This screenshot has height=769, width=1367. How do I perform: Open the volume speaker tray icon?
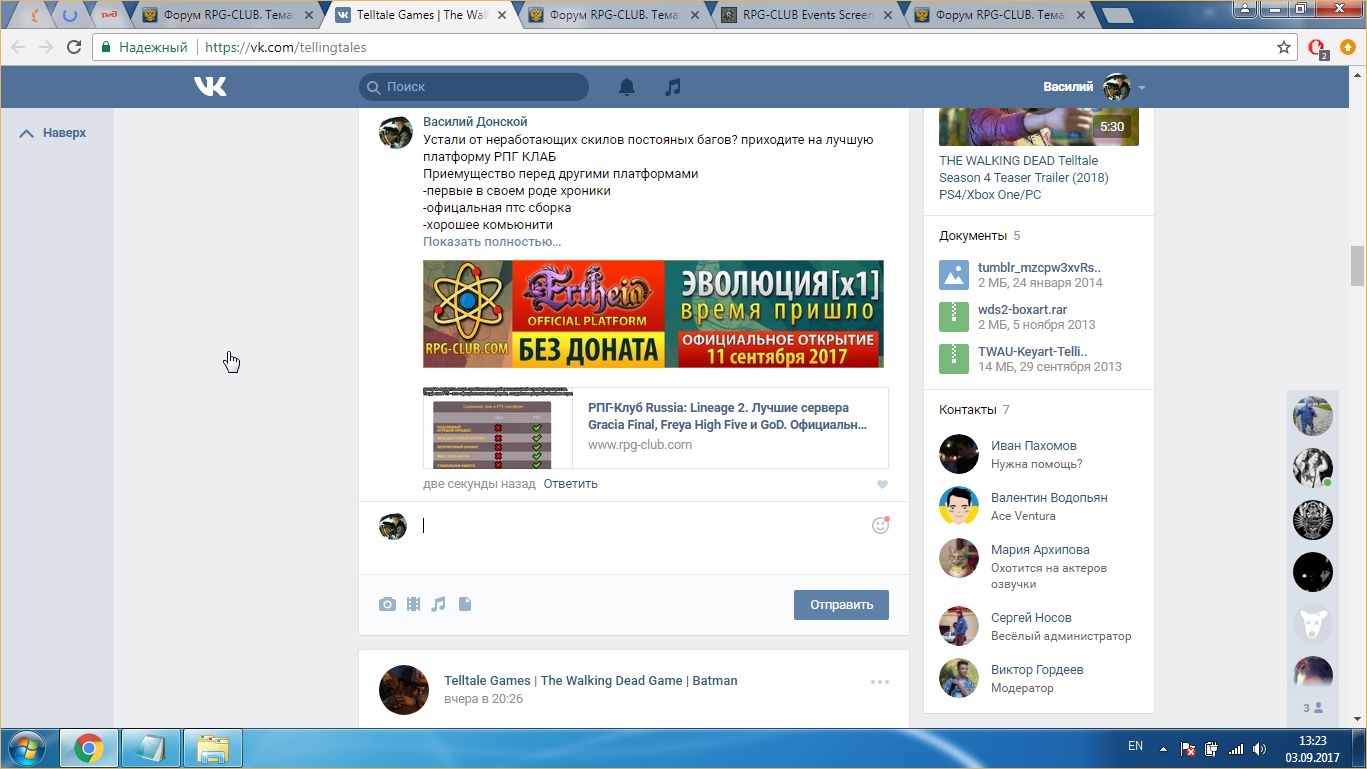[x=1259, y=748]
